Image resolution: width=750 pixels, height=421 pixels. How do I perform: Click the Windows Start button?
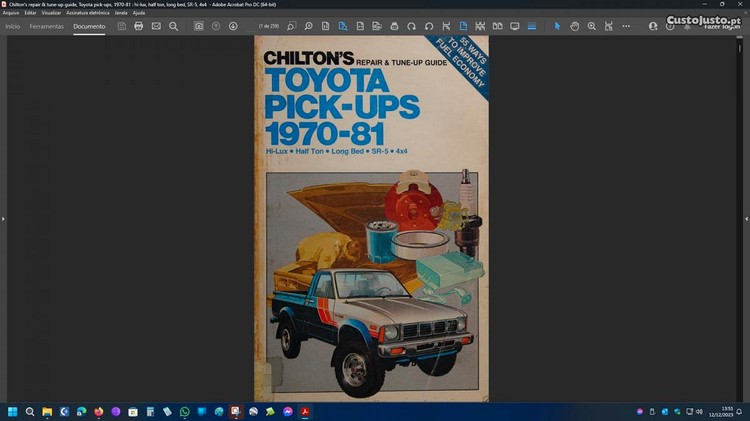pos(13,411)
